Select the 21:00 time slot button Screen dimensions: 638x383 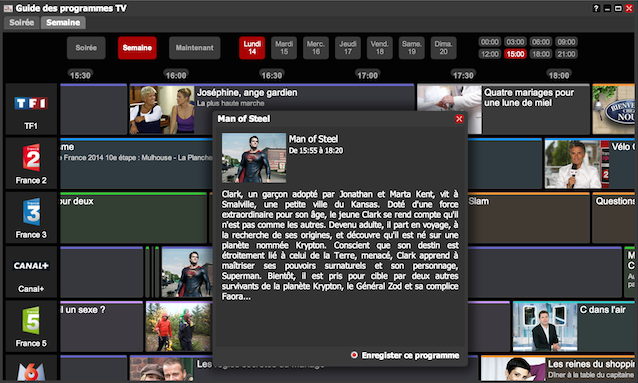[x=566, y=54]
